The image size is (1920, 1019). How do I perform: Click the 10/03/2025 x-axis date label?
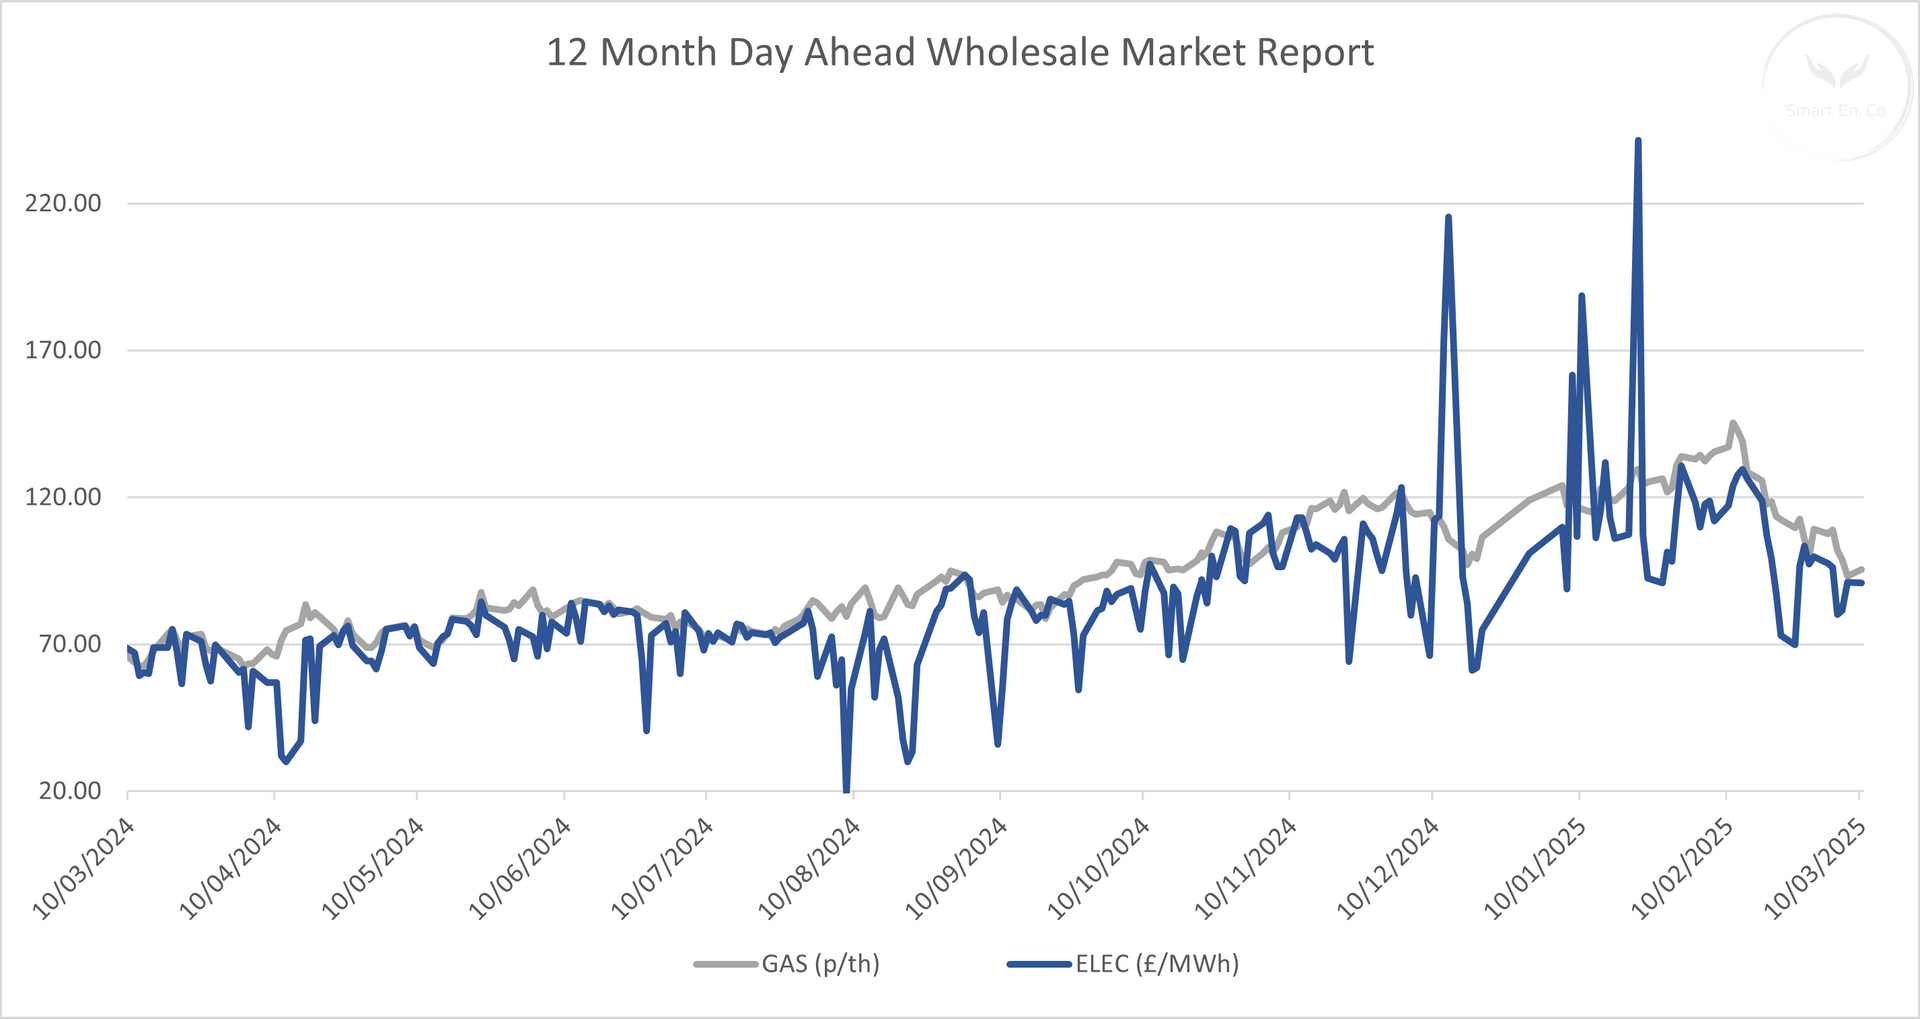(1814, 867)
